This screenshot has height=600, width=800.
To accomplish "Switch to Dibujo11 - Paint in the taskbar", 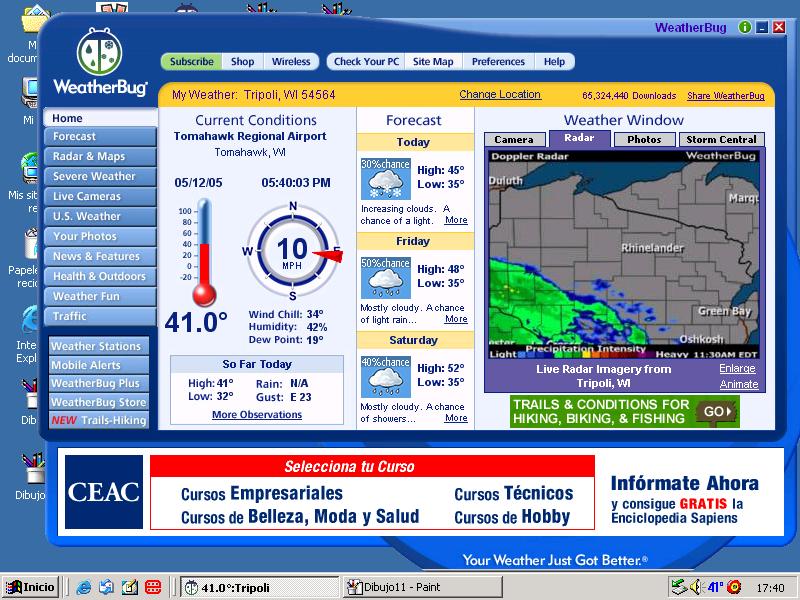I will coord(422,587).
